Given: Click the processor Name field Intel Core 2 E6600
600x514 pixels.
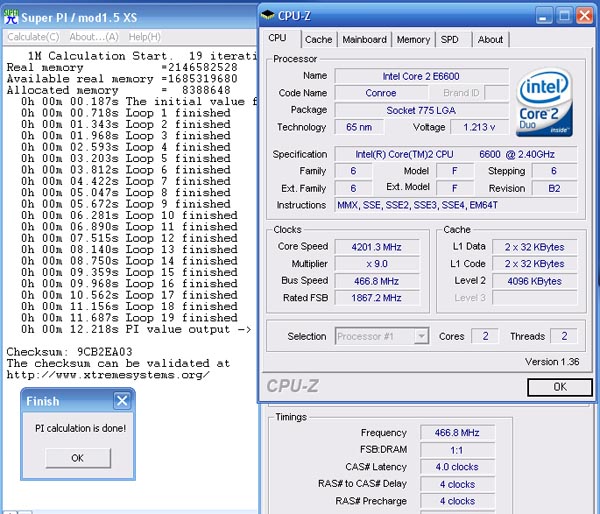Looking at the screenshot, I should [421, 76].
